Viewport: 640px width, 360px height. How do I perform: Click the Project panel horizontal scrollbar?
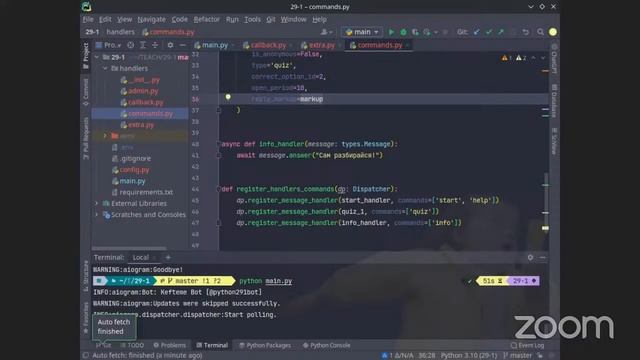coord(129,248)
